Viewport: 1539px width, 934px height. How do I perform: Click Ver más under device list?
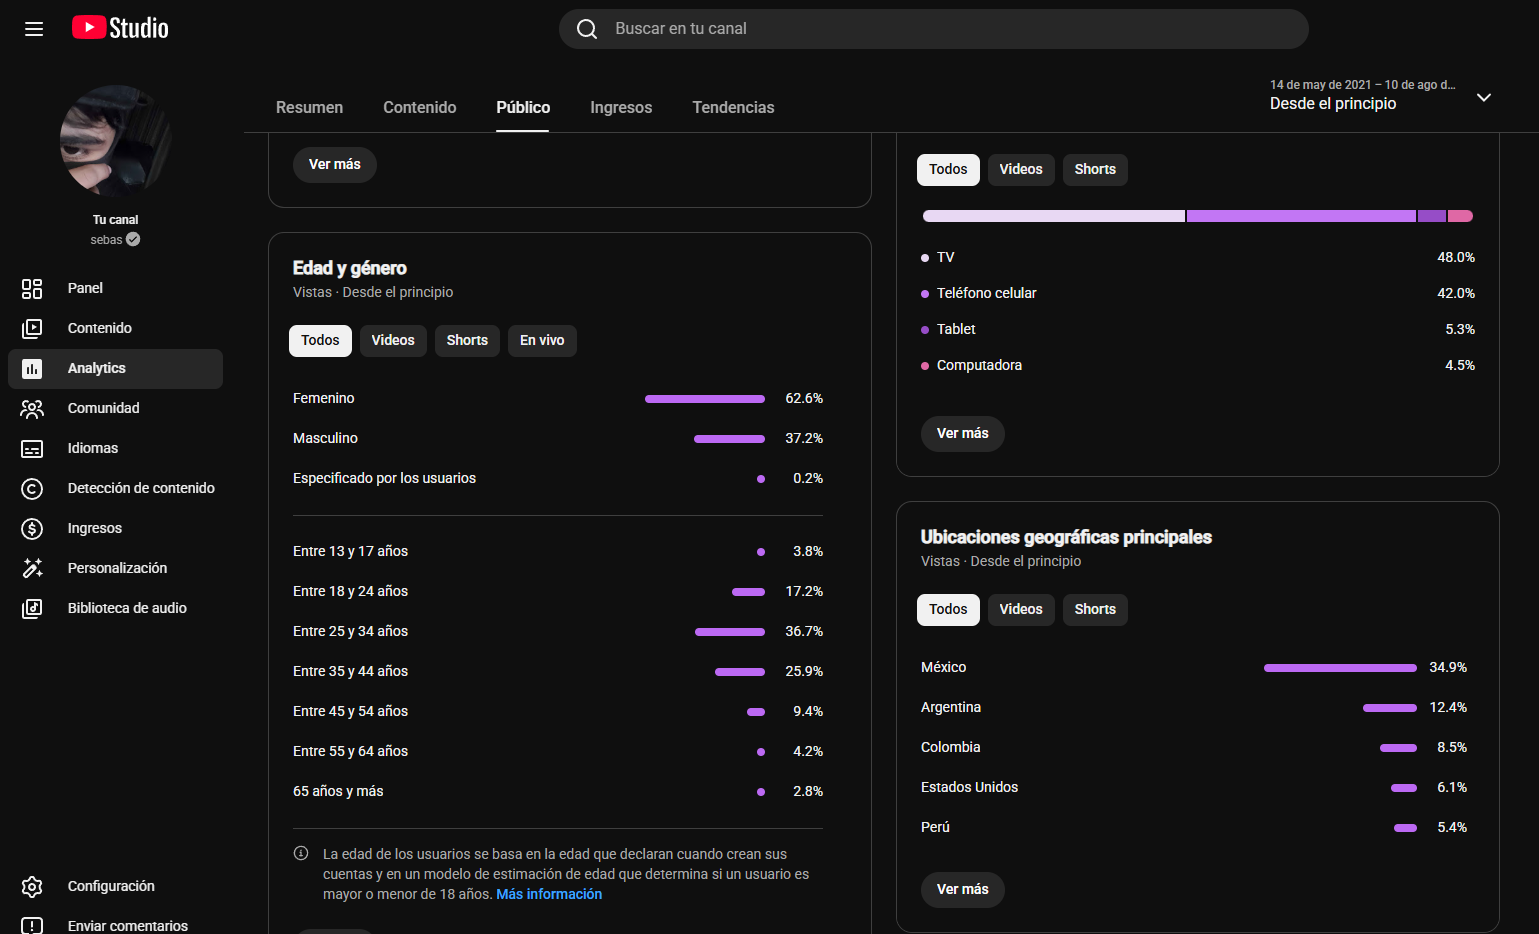963,434
